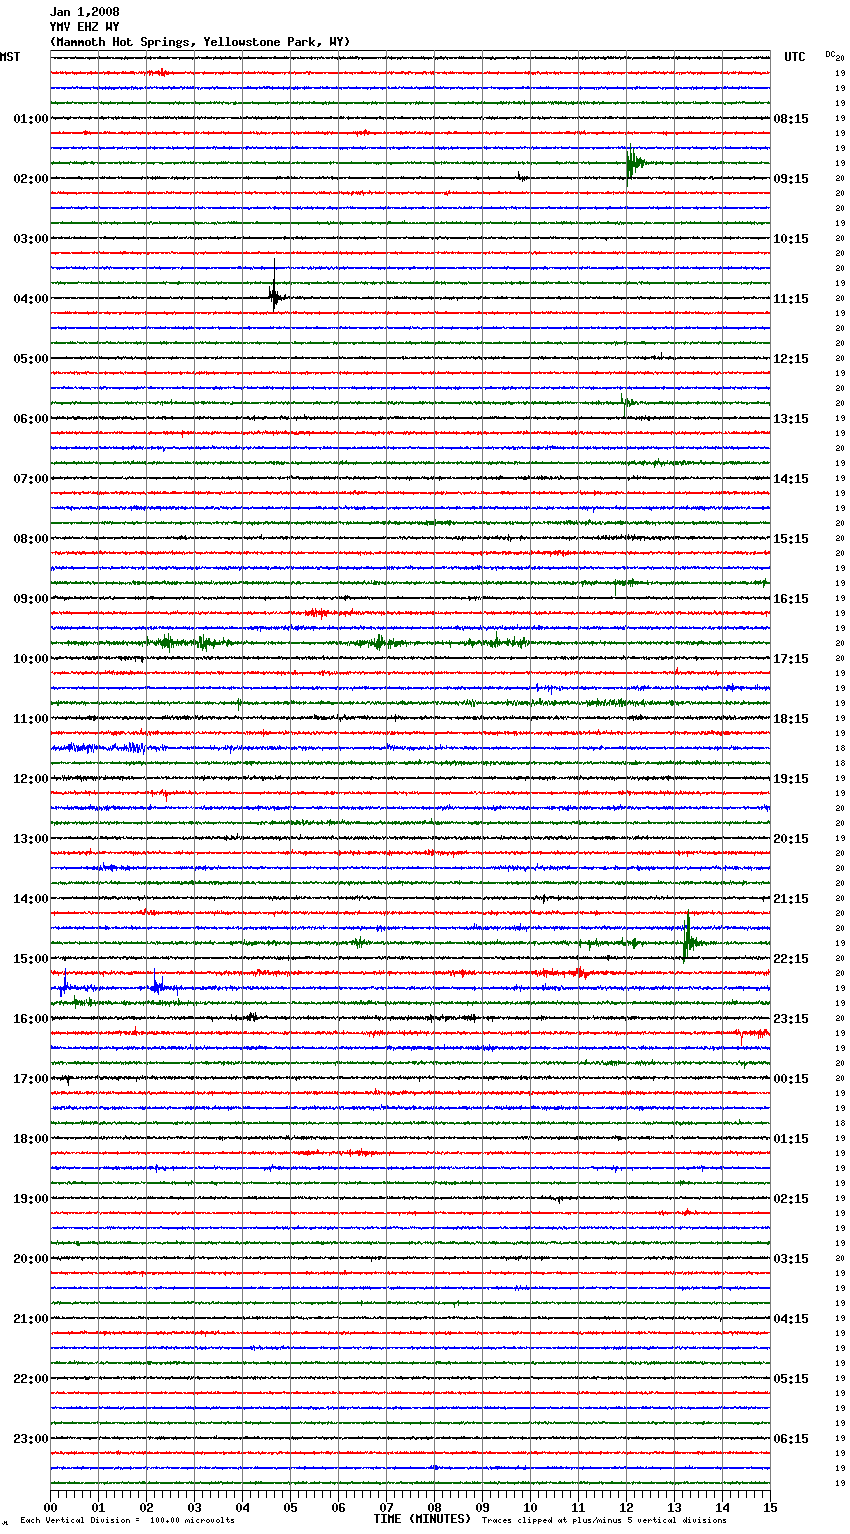
Task: Select the 23:00 MST row label
Action: tap(31, 1439)
